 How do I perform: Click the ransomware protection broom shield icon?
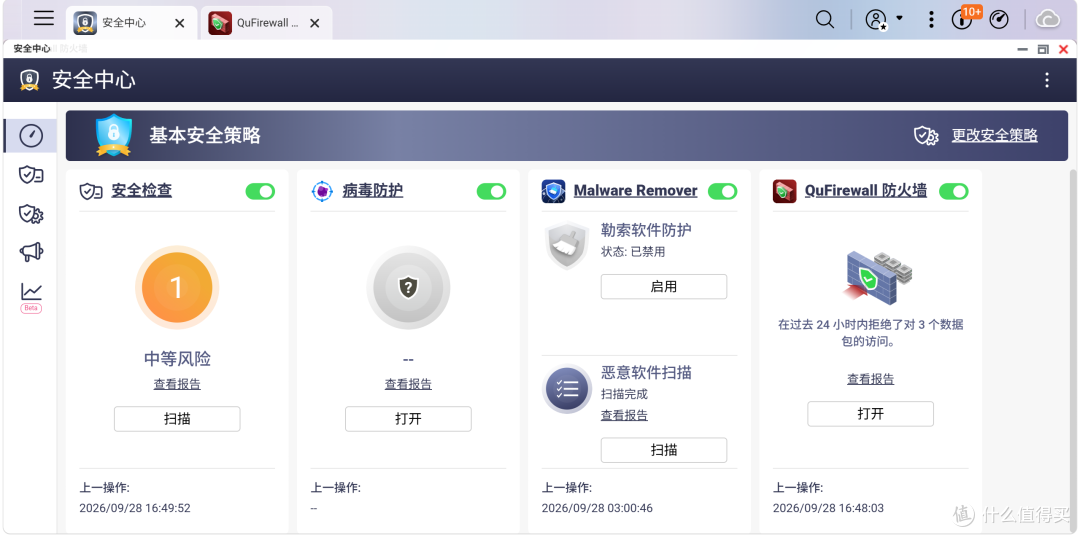point(567,246)
